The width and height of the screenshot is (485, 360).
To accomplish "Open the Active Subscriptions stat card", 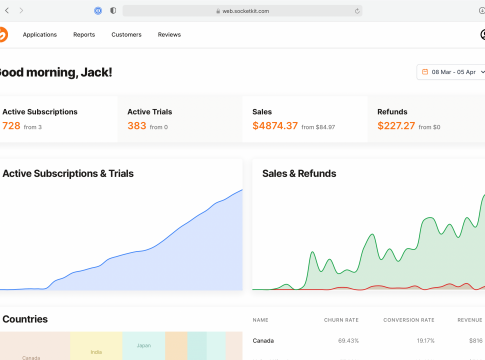I will [x=59, y=119].
